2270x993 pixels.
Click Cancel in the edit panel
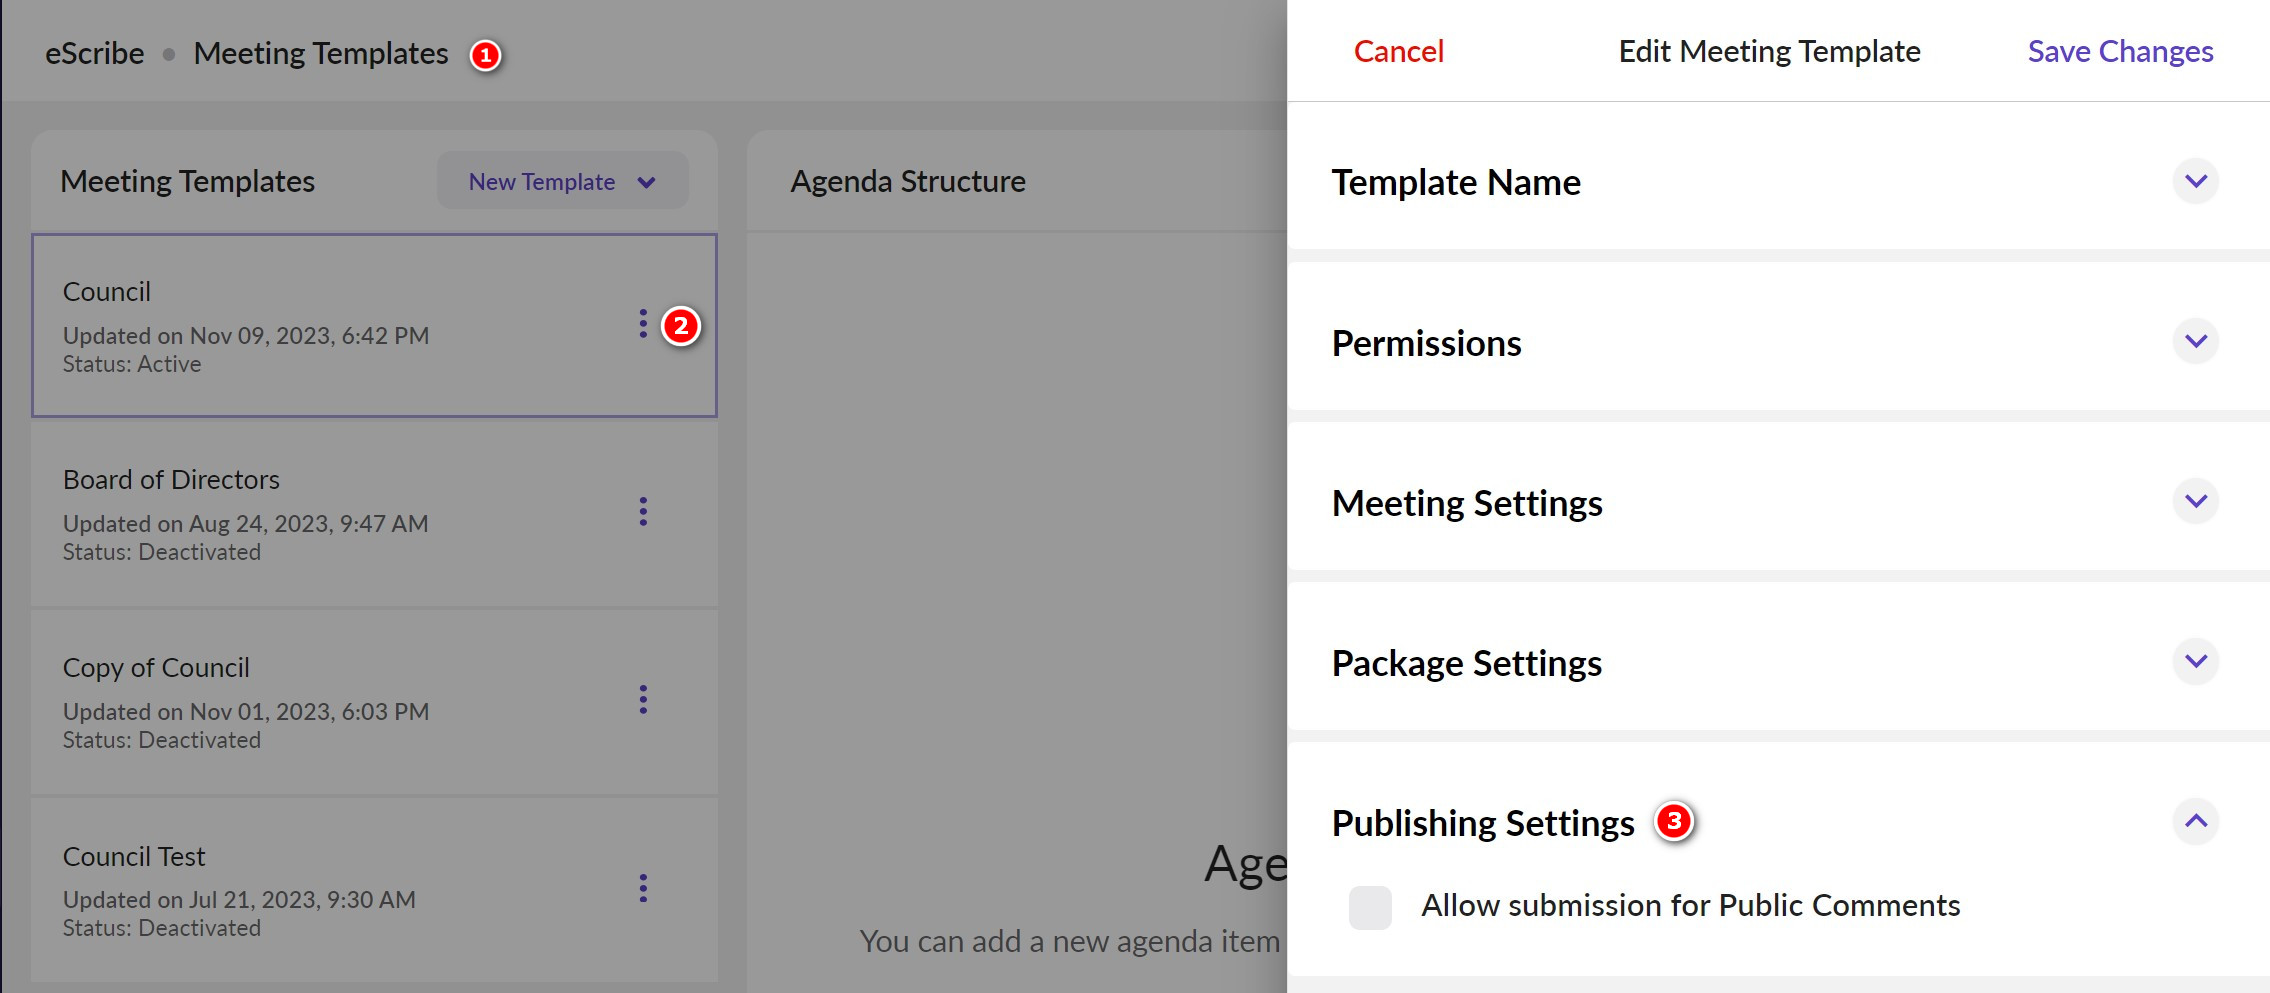(1398, 52)
